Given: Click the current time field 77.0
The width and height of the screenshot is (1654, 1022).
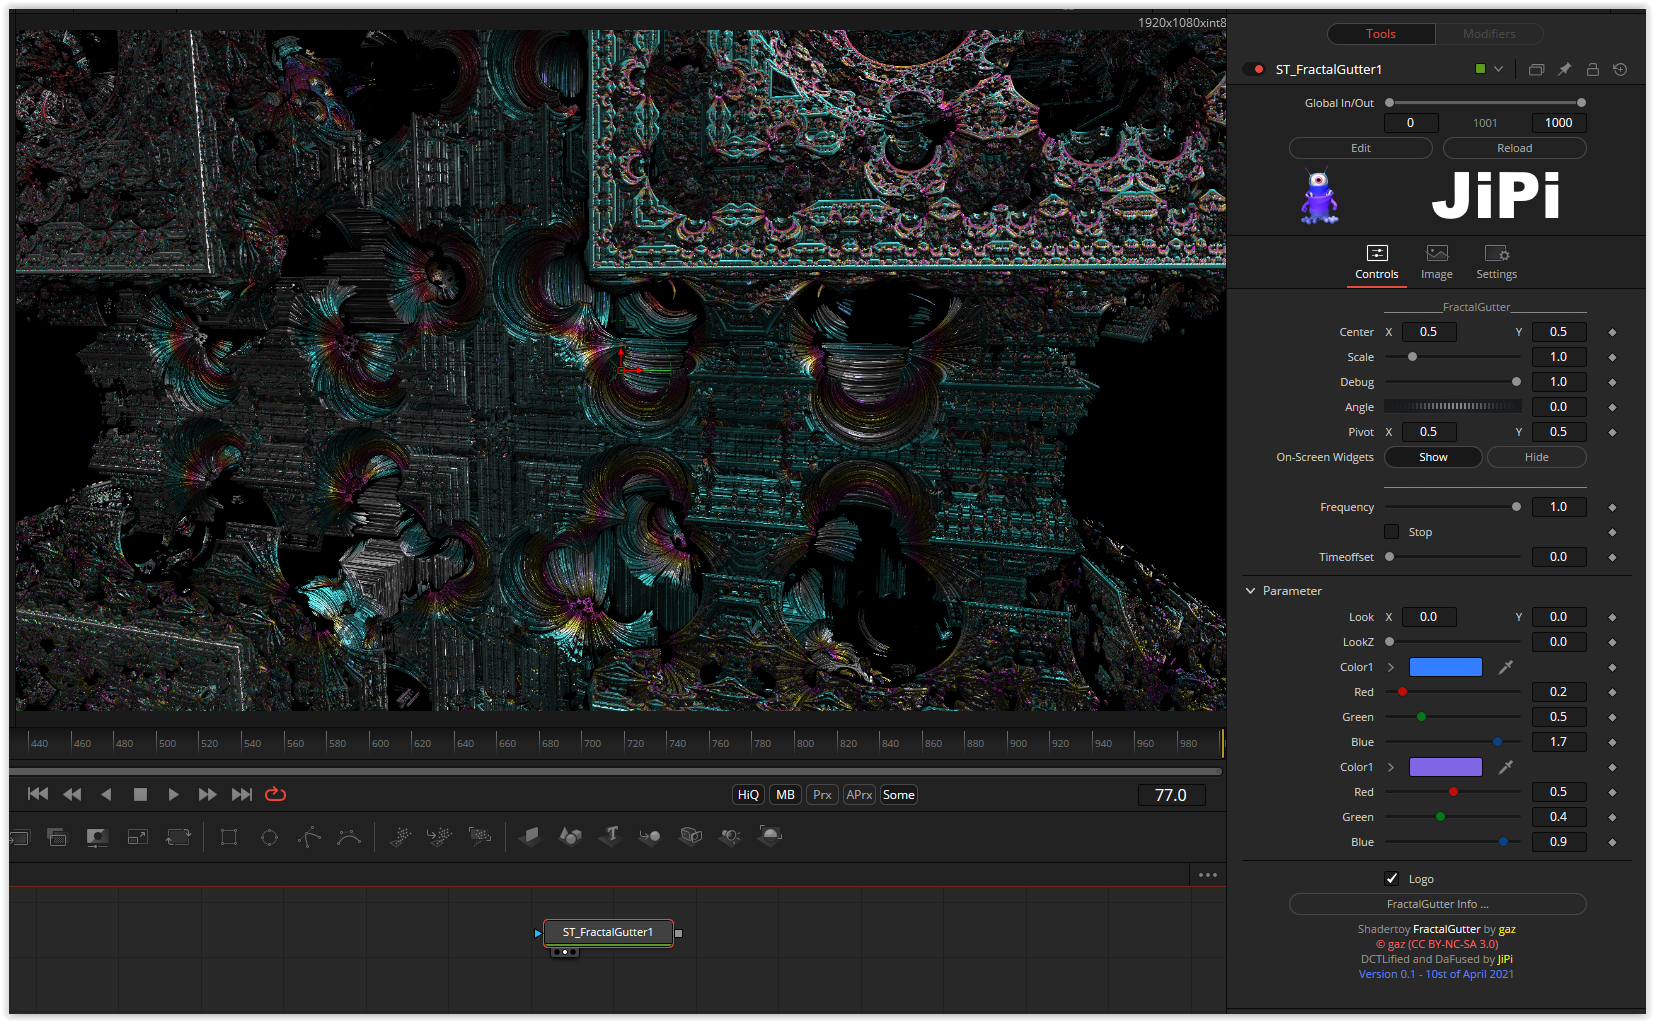Looking at the screenshot, I should coord(1171,795).
